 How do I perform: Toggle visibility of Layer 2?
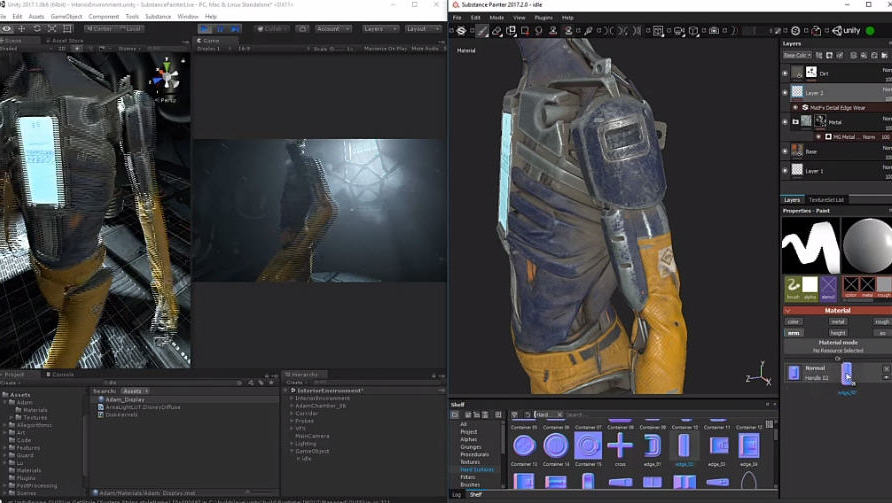click(786, 92)
